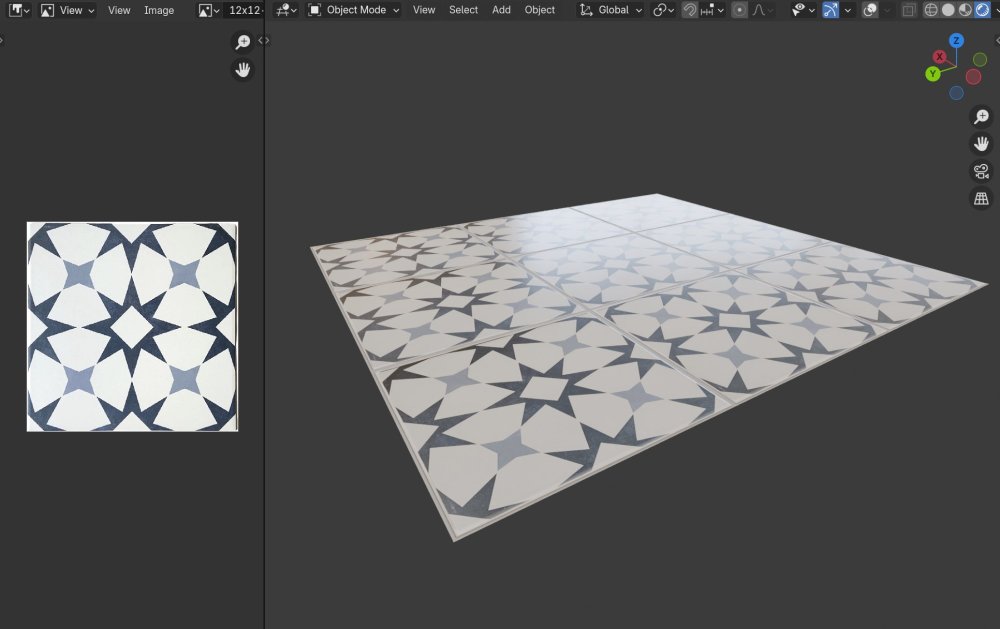Open the Select menu
Viewport: 1000px width, 629px height.
(463, 10)
